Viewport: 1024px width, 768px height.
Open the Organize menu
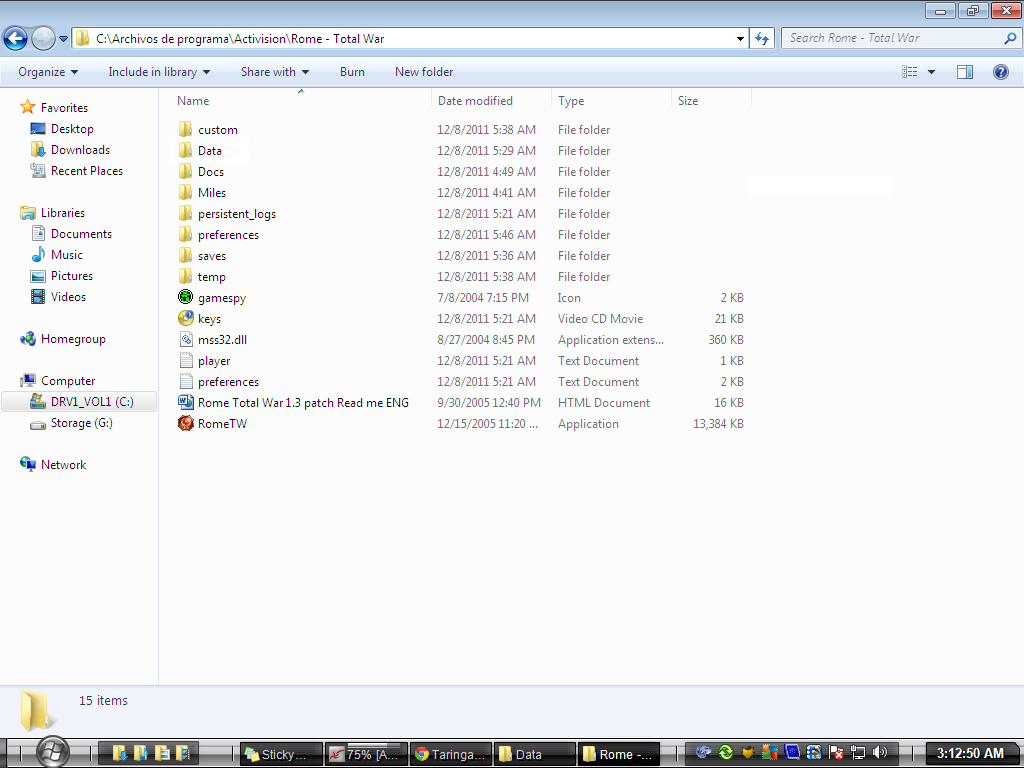pyautogui.click(x=48, y=72)
